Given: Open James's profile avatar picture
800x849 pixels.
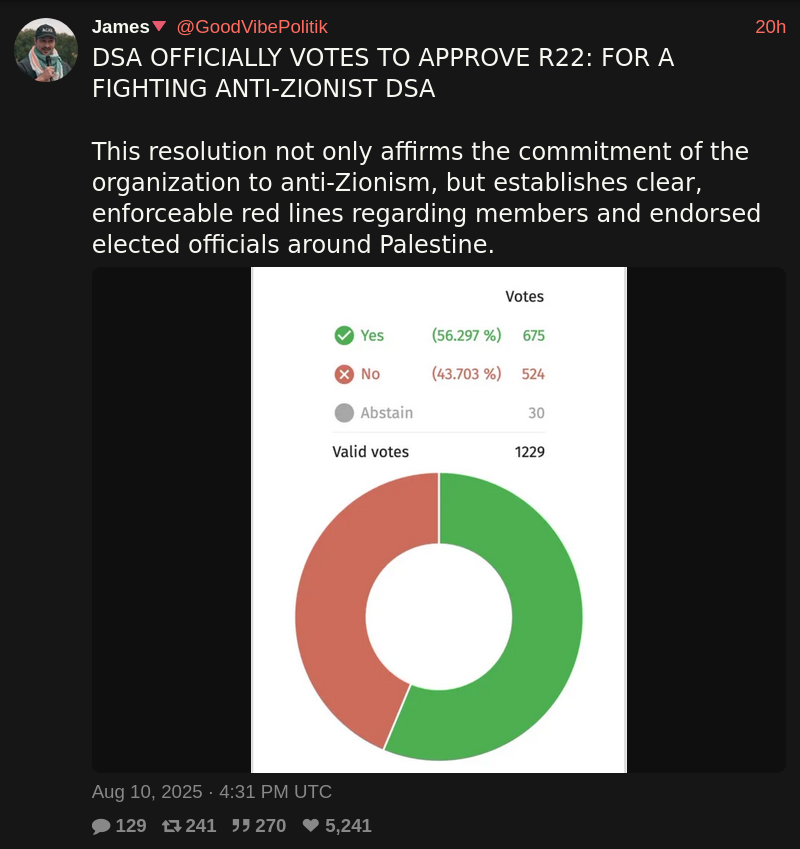Looking at the screenshot, I should coord(46,50).
